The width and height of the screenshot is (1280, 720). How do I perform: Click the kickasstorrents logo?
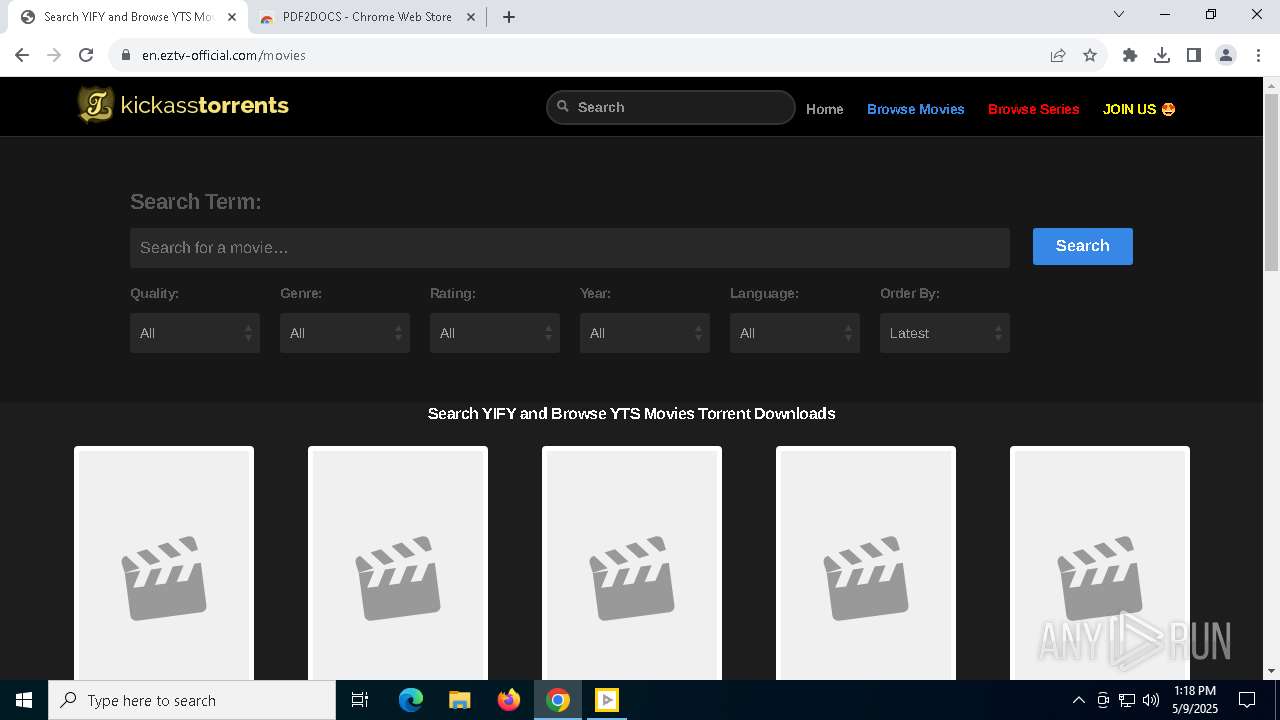pyautogui.click(x=183, y=105)
